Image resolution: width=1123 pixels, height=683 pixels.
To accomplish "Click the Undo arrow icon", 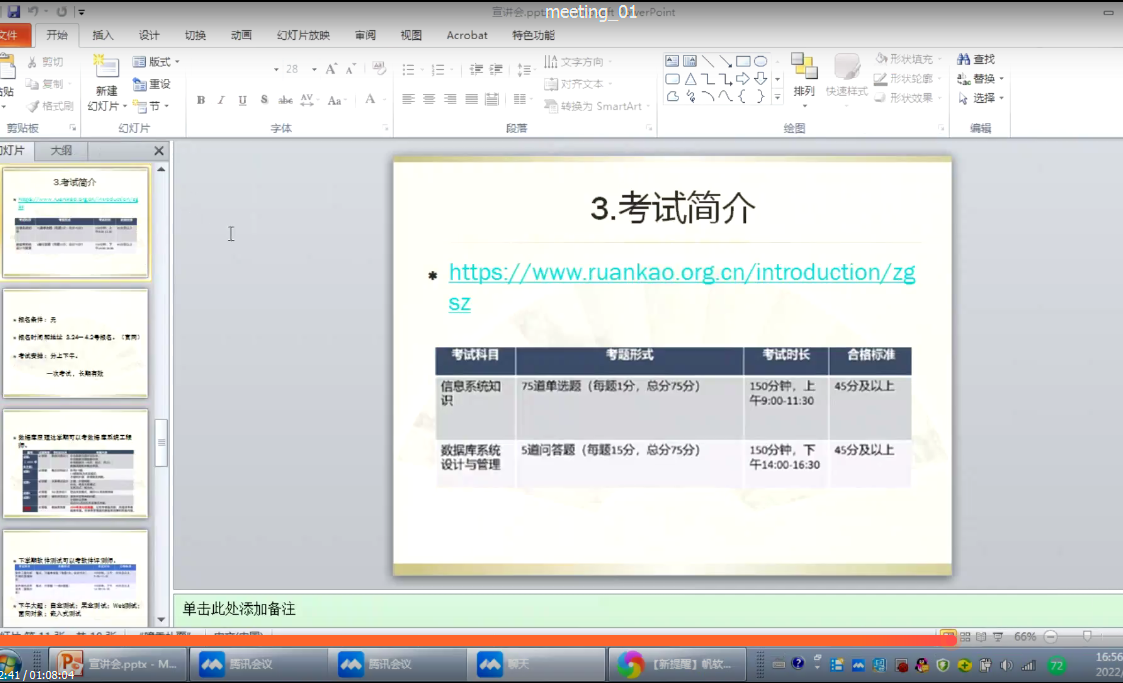I will click(33, 11).
